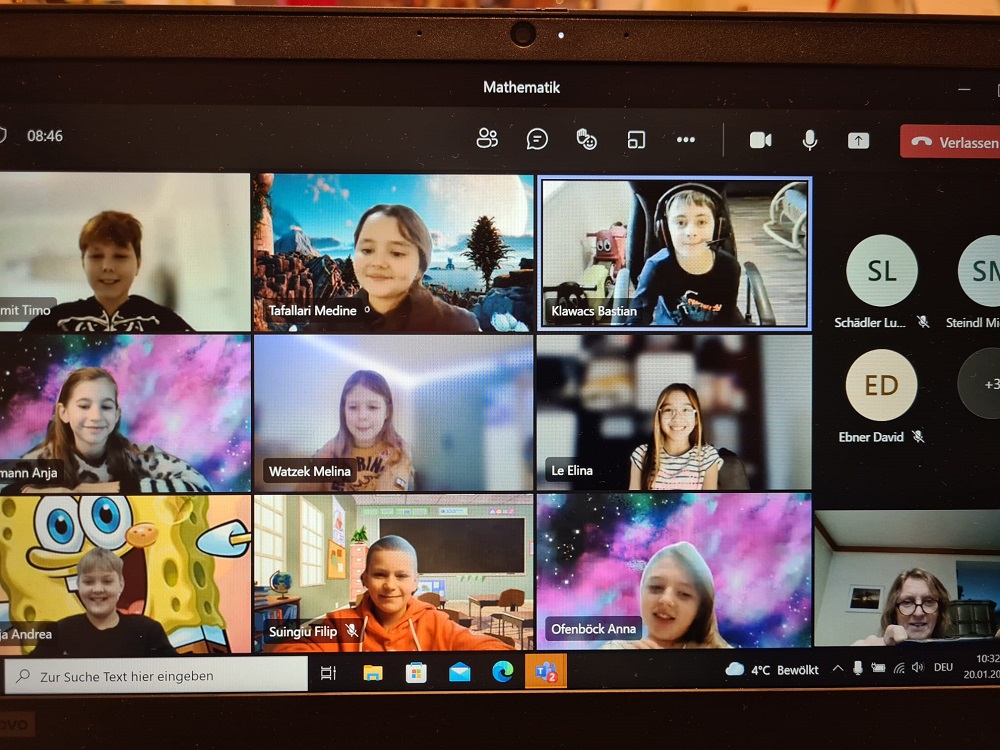Open the participants list panel
Viewport: 1000px width, 750px height.
pyautogui.click(x=487, y=139)
